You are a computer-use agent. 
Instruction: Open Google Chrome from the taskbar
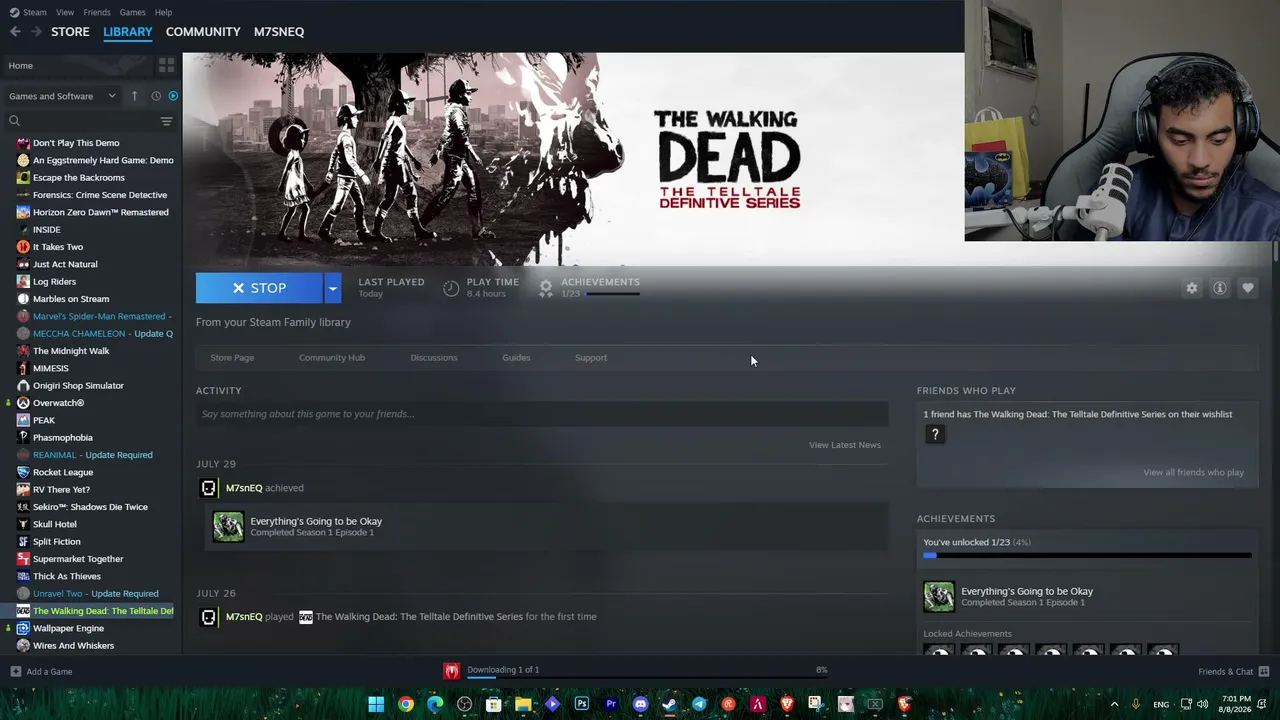click(x=405, y=704)
